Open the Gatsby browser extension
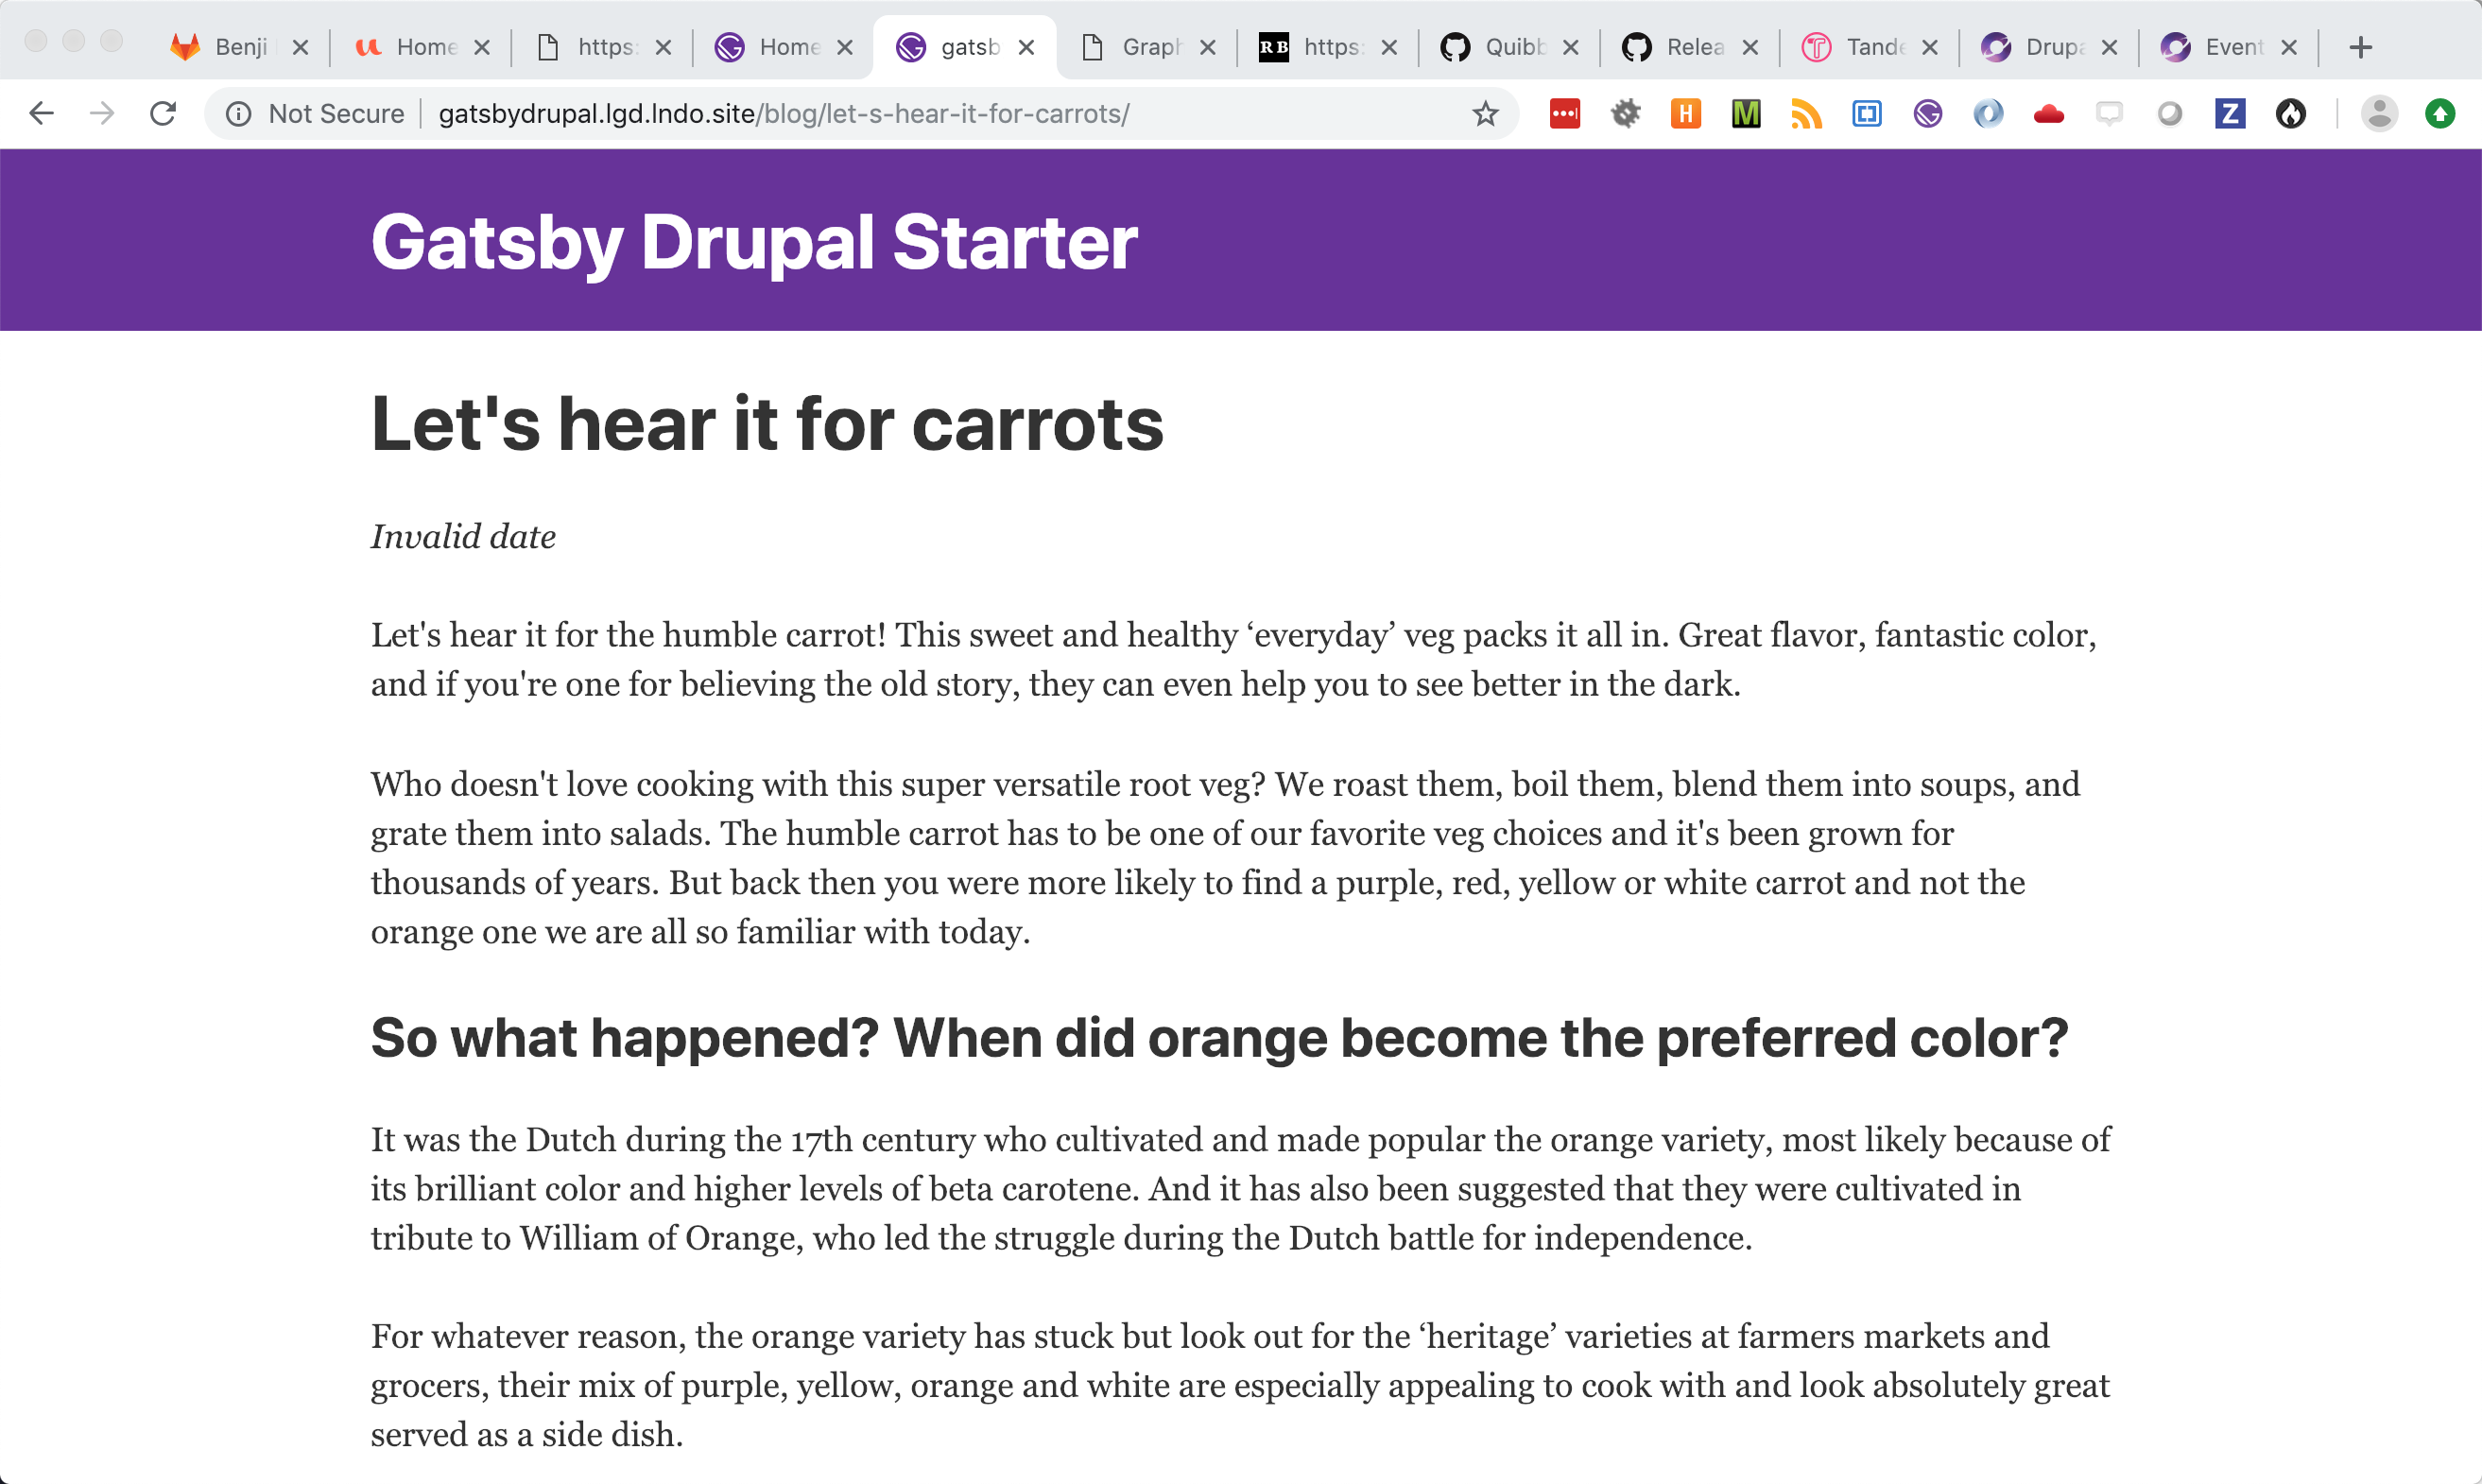Viewport: 2482px width, 1484px height. tap(1927, 113)
